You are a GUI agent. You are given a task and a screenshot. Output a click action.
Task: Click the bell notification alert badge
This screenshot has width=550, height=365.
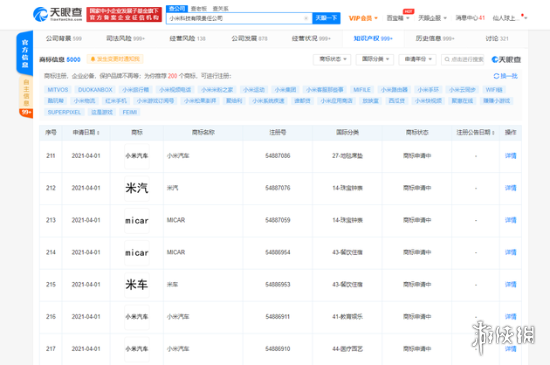[x=115, y=59]
